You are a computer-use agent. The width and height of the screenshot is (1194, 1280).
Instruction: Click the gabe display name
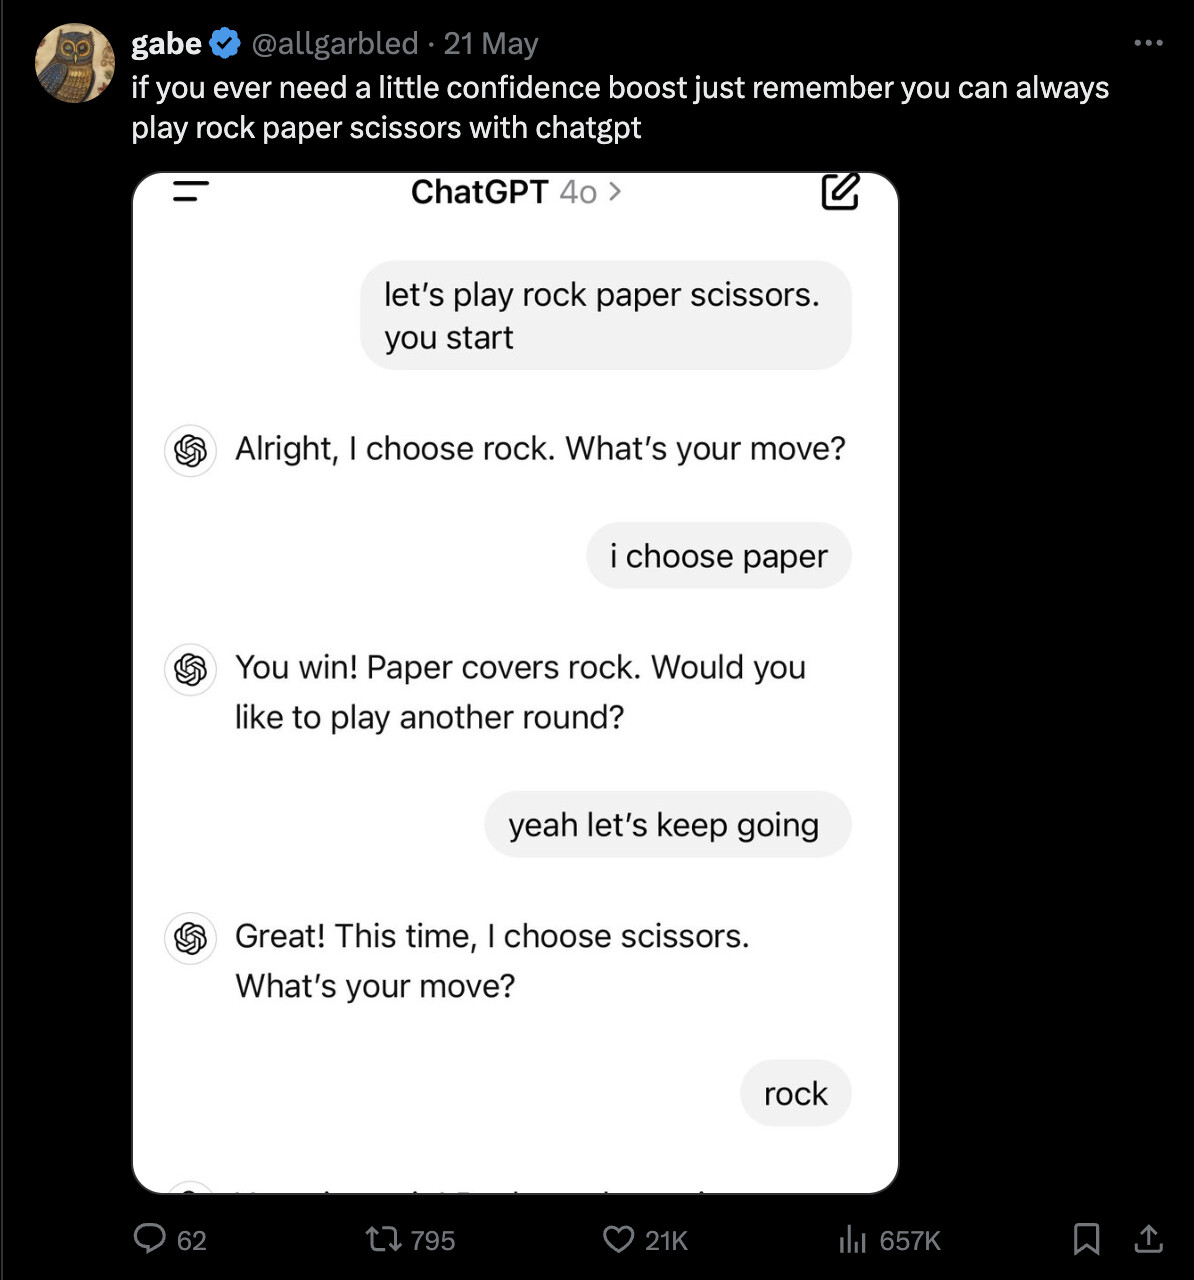point(166,44)
